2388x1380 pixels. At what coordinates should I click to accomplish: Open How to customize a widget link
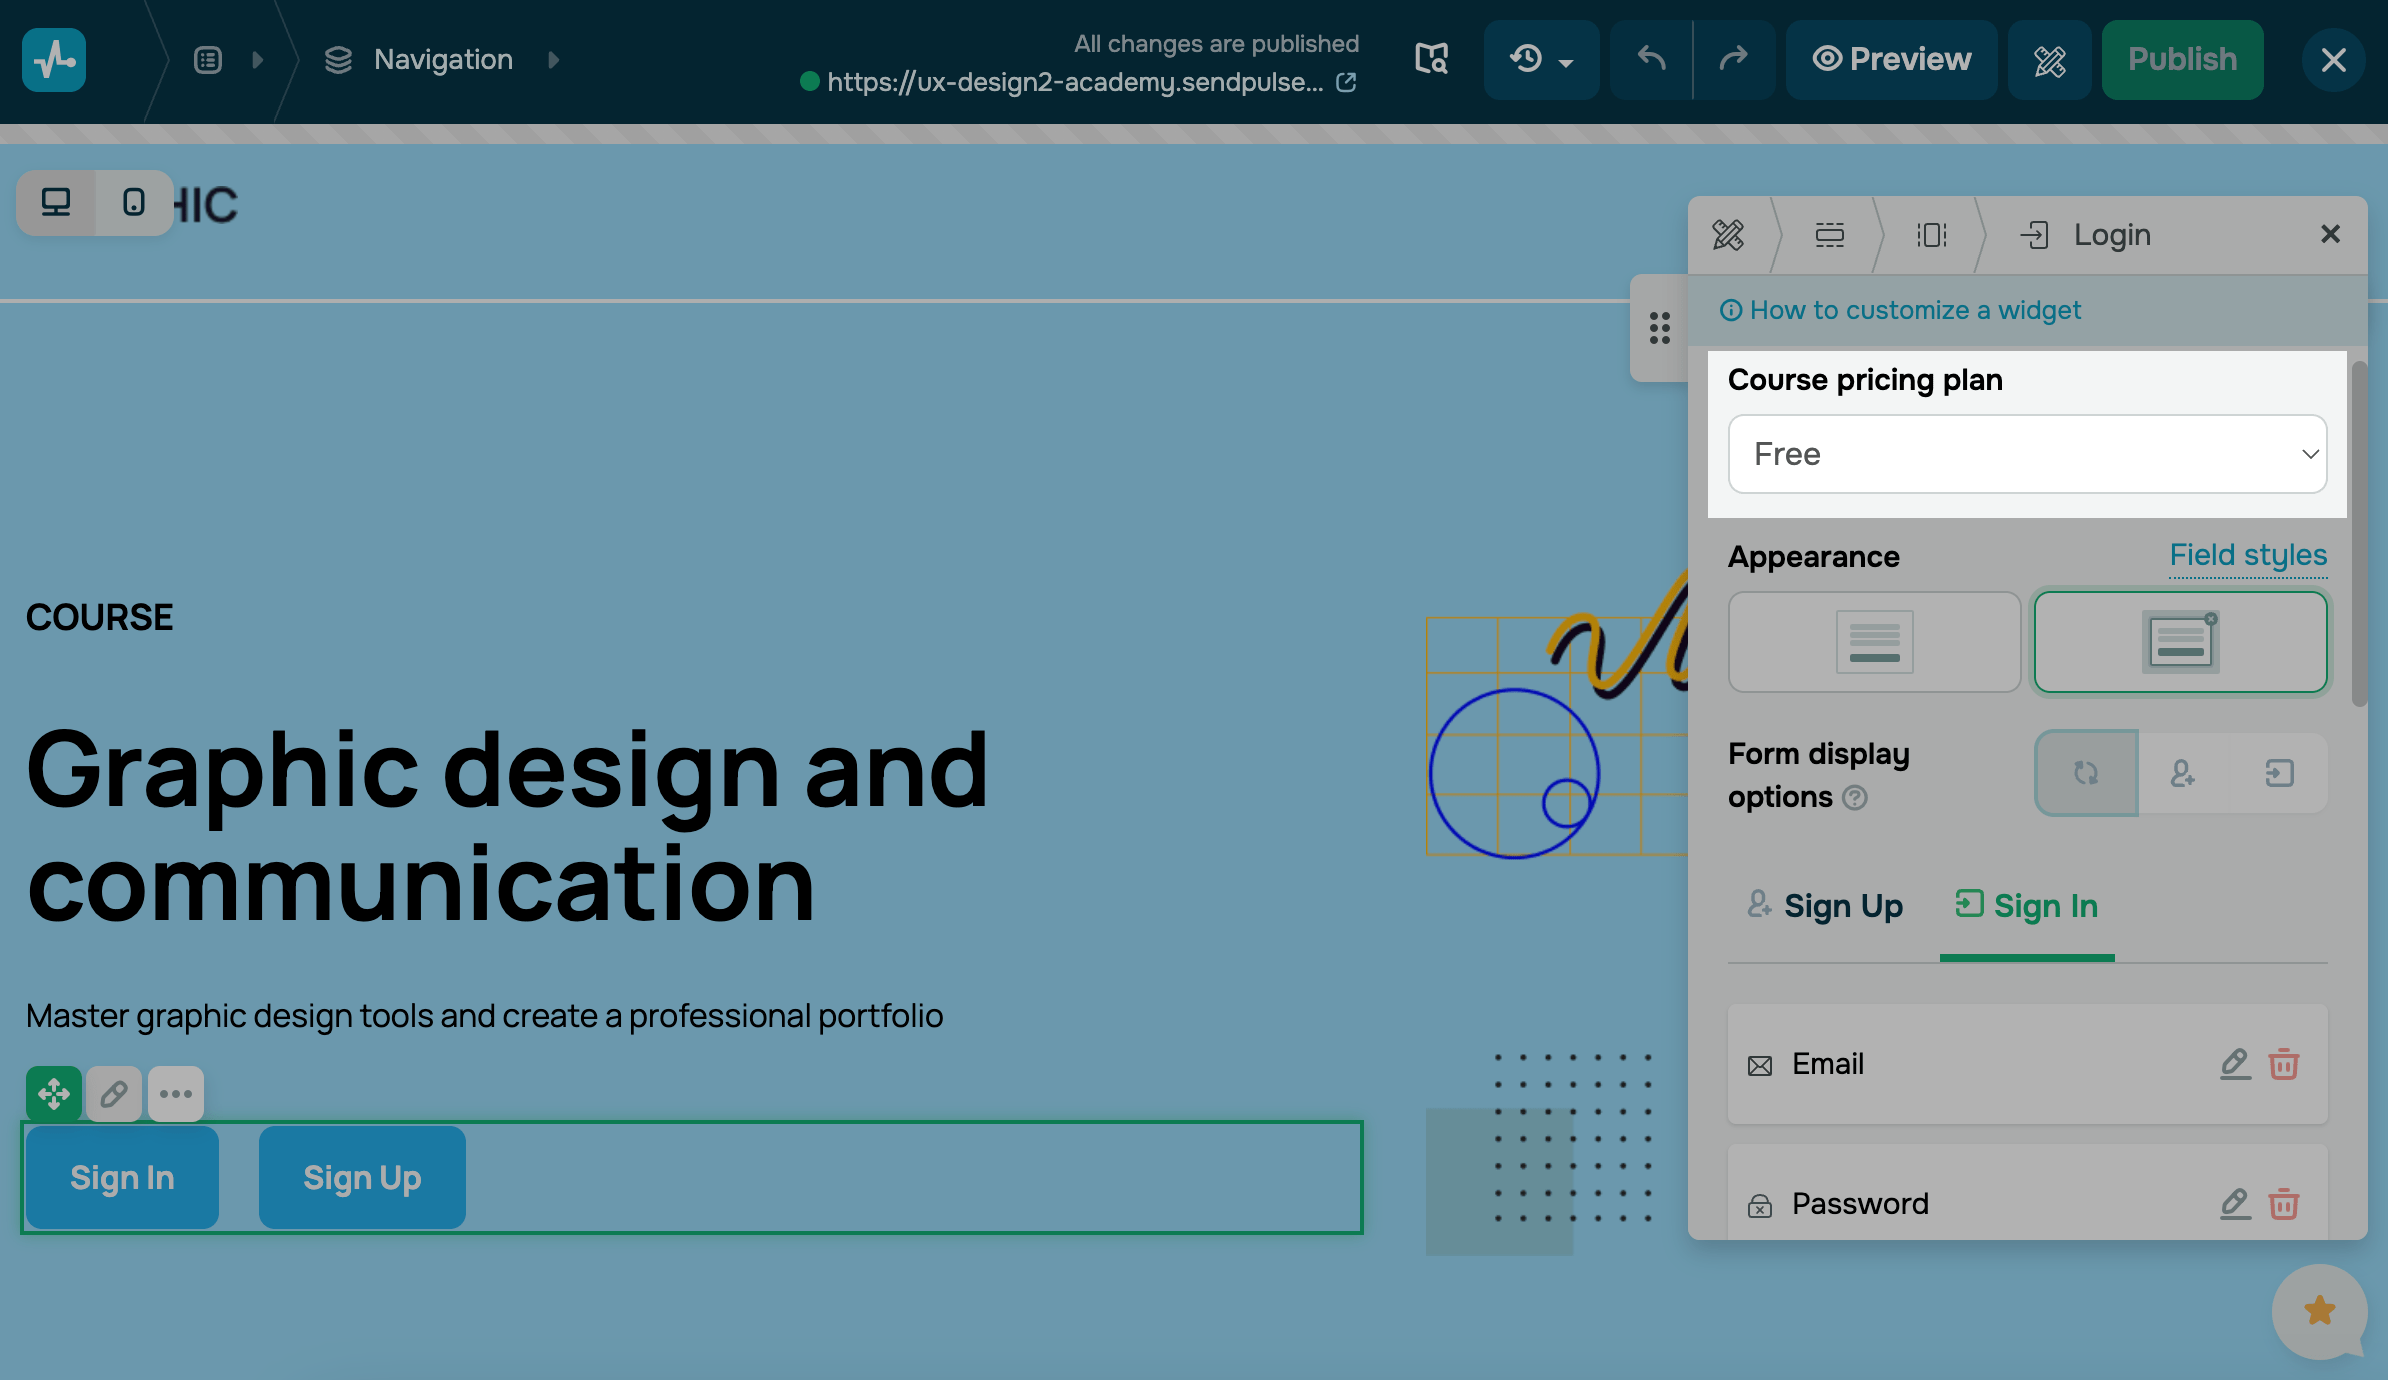1914,310
